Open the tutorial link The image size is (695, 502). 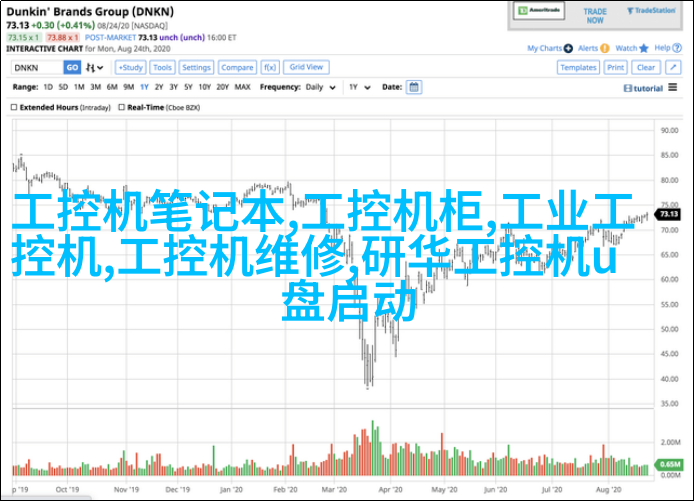(644, 88)
